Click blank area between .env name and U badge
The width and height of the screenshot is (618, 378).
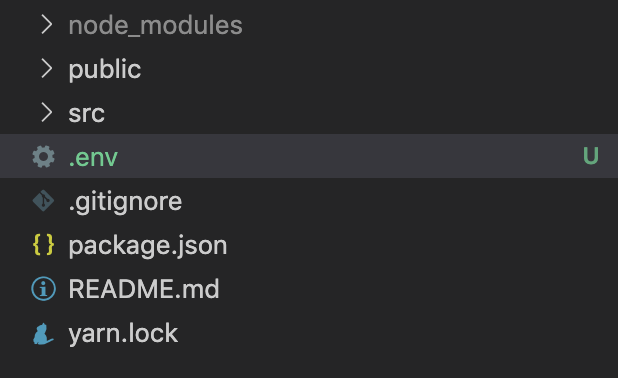click(x=350, y=156)
